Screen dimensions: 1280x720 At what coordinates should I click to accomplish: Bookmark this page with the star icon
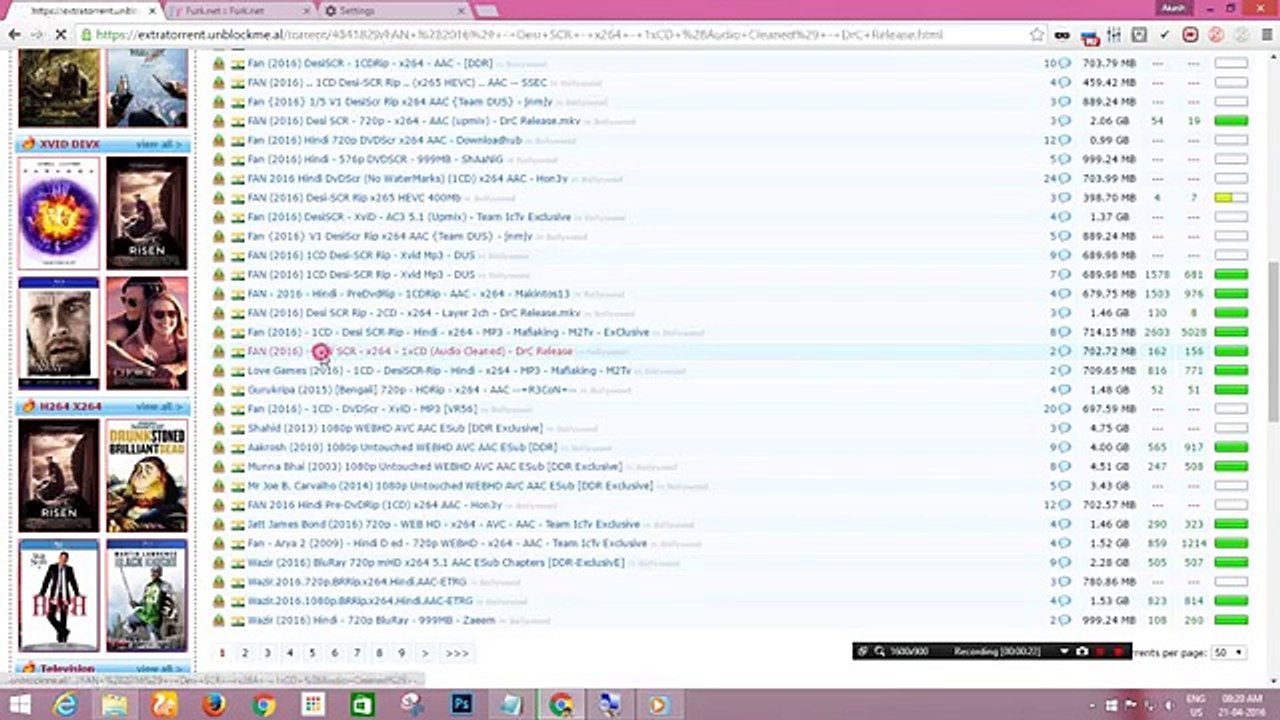[x=1037, y=34]
